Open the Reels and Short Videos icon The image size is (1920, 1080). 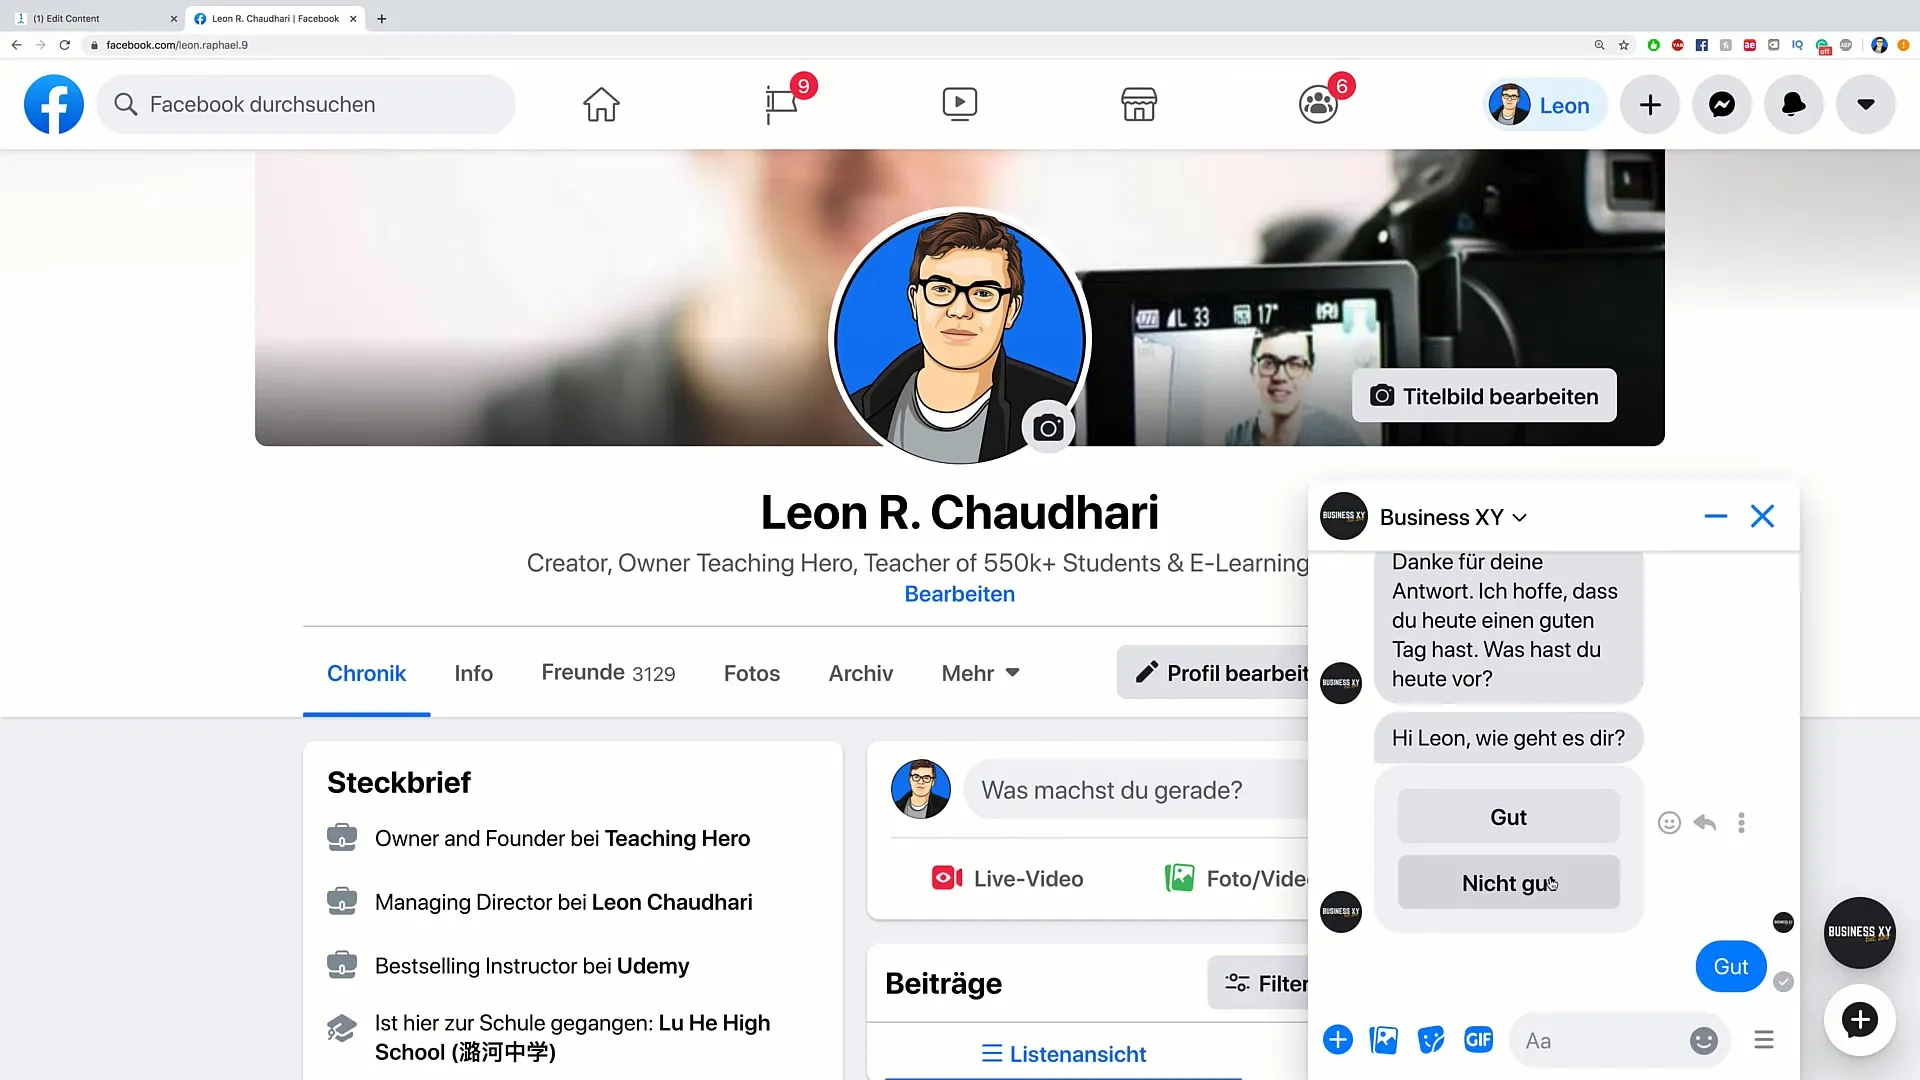coord(959,103)
